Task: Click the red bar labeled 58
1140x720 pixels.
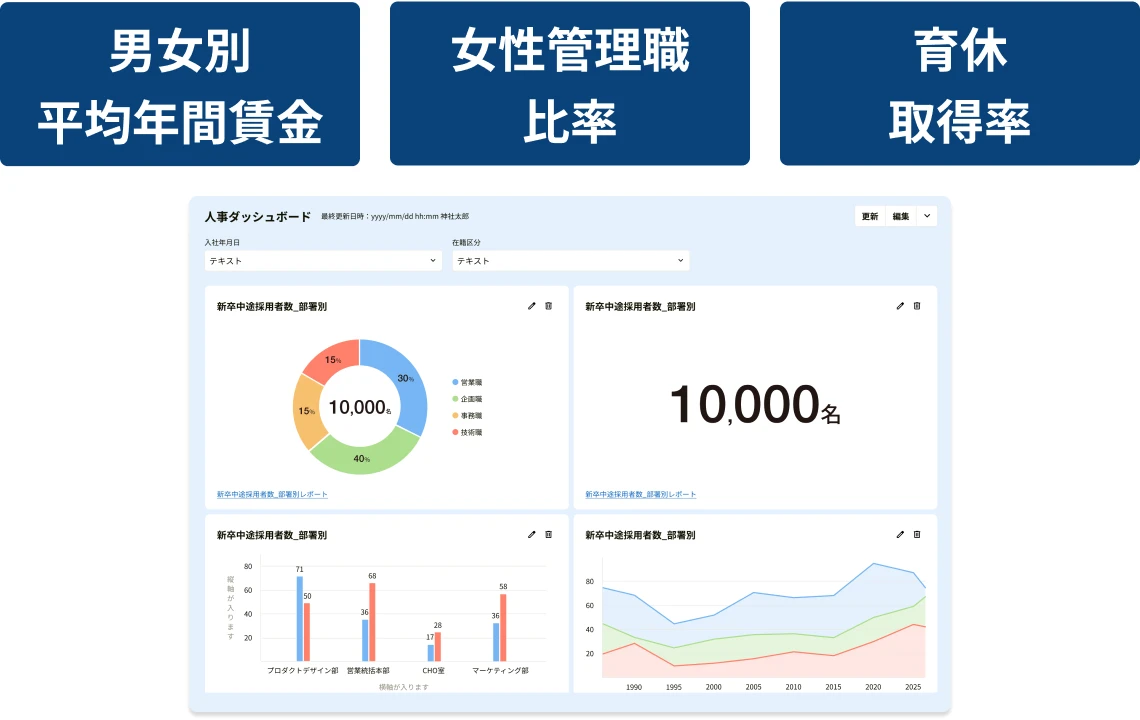Action: (503, 628)
